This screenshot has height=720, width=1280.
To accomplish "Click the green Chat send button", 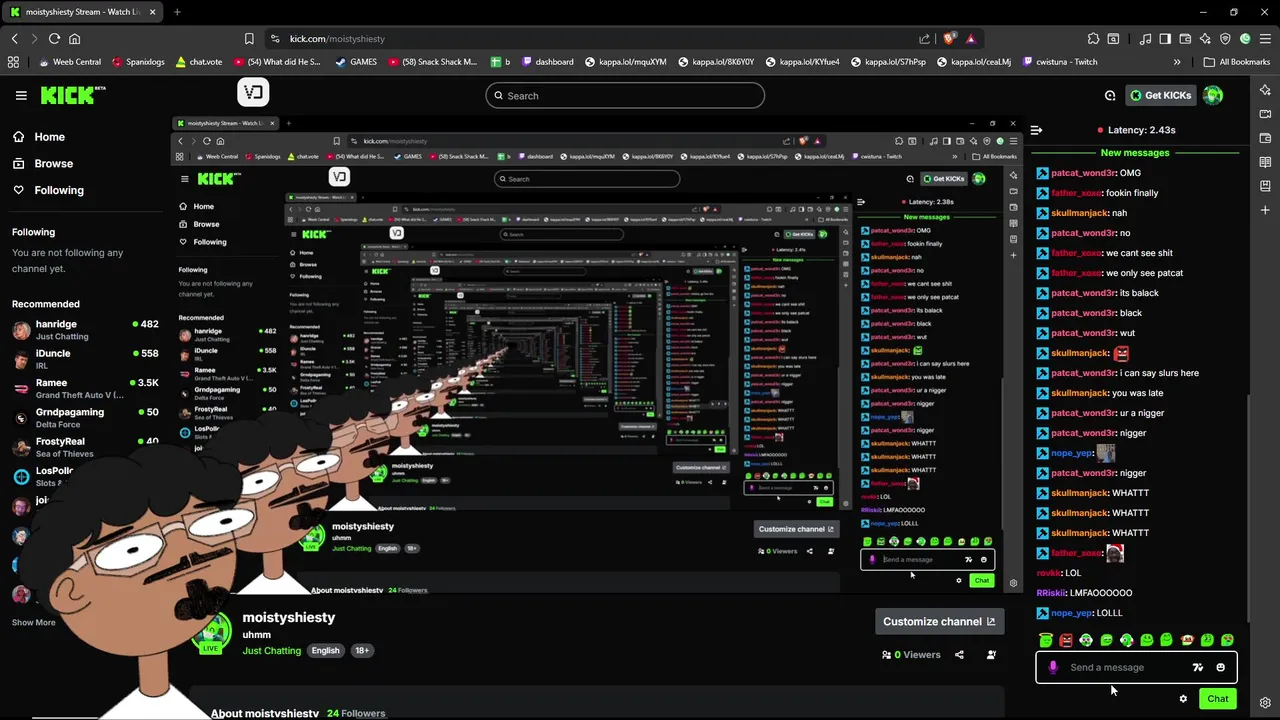I will [x=1217, y=699].
